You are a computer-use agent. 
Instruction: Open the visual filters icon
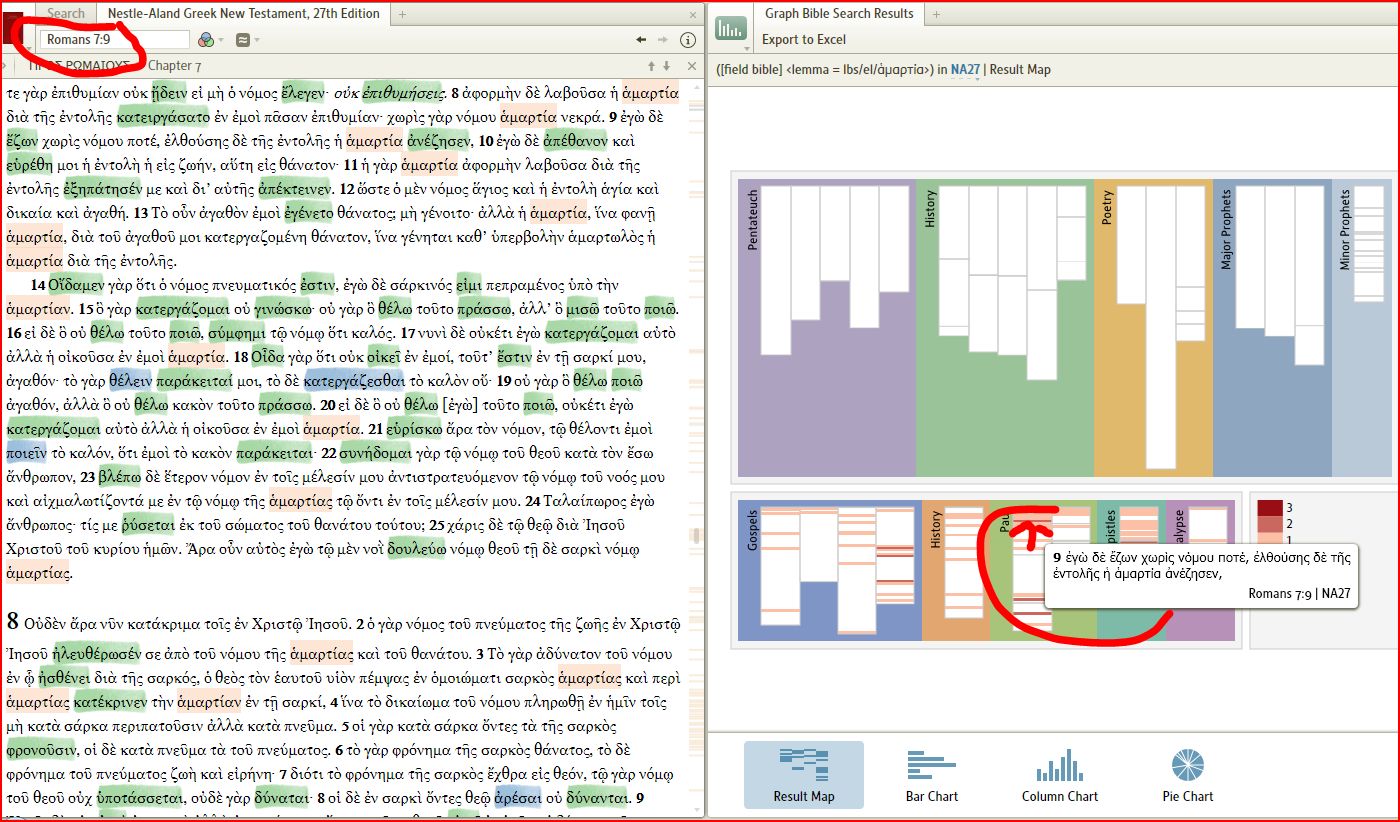[x=206, y=40]
